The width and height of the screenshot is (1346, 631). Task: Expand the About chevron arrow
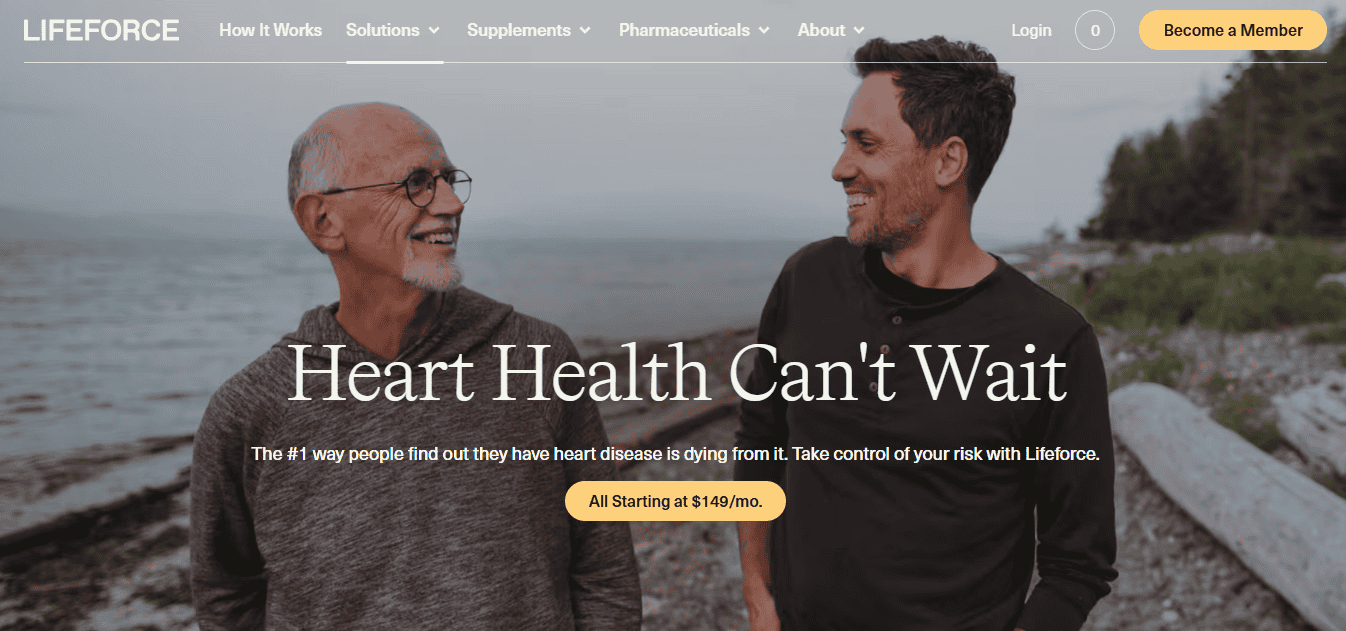(859, 31)
